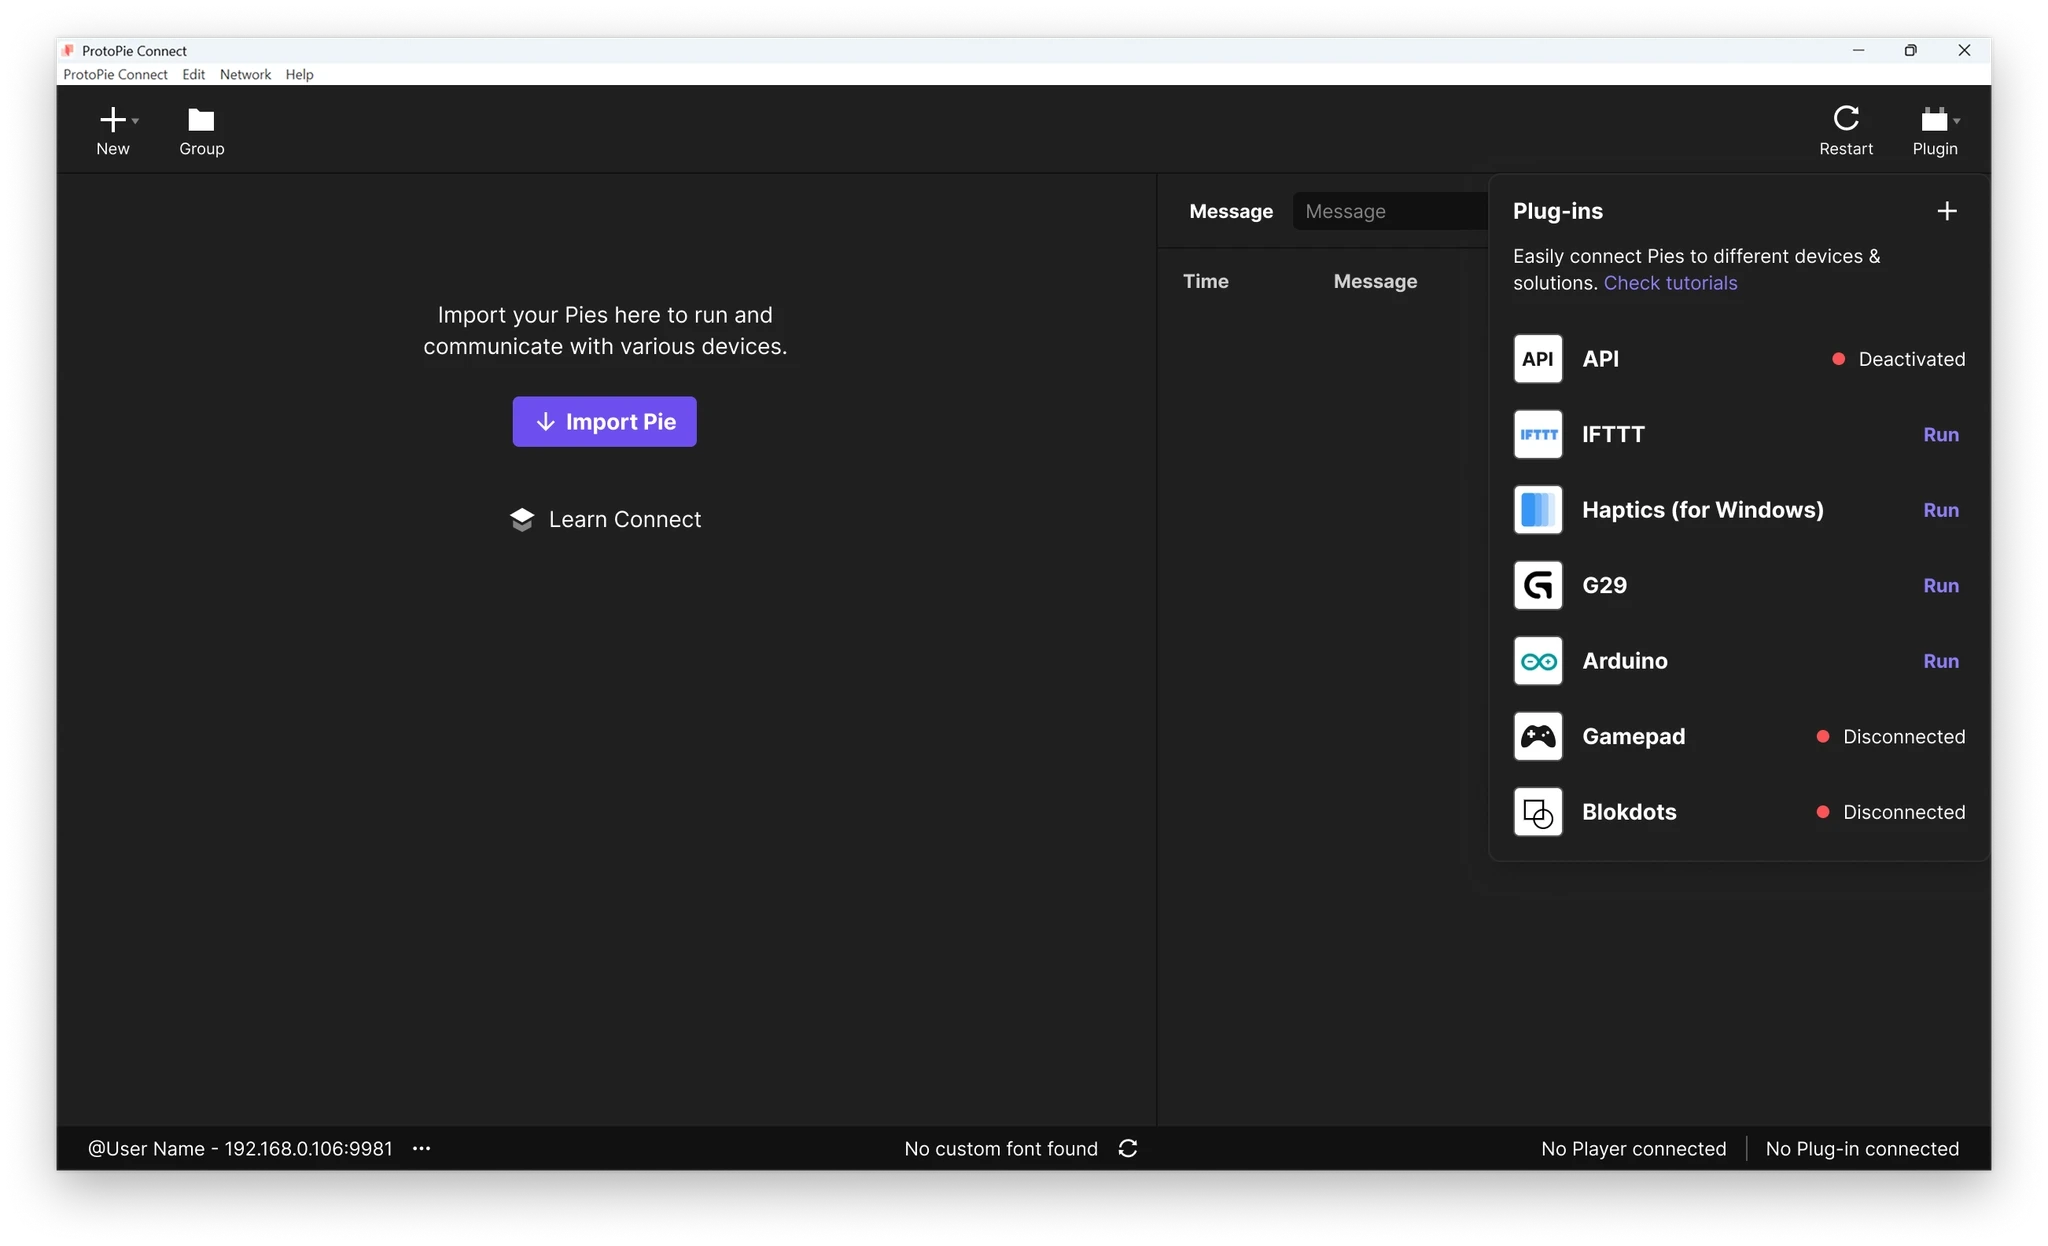Restore down the ProtoPie Connect window

point(1911,50)
